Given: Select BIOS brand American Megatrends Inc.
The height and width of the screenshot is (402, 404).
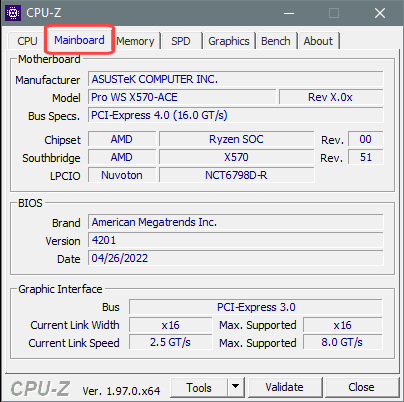Looking at the screenshot, I should point(236,222).
